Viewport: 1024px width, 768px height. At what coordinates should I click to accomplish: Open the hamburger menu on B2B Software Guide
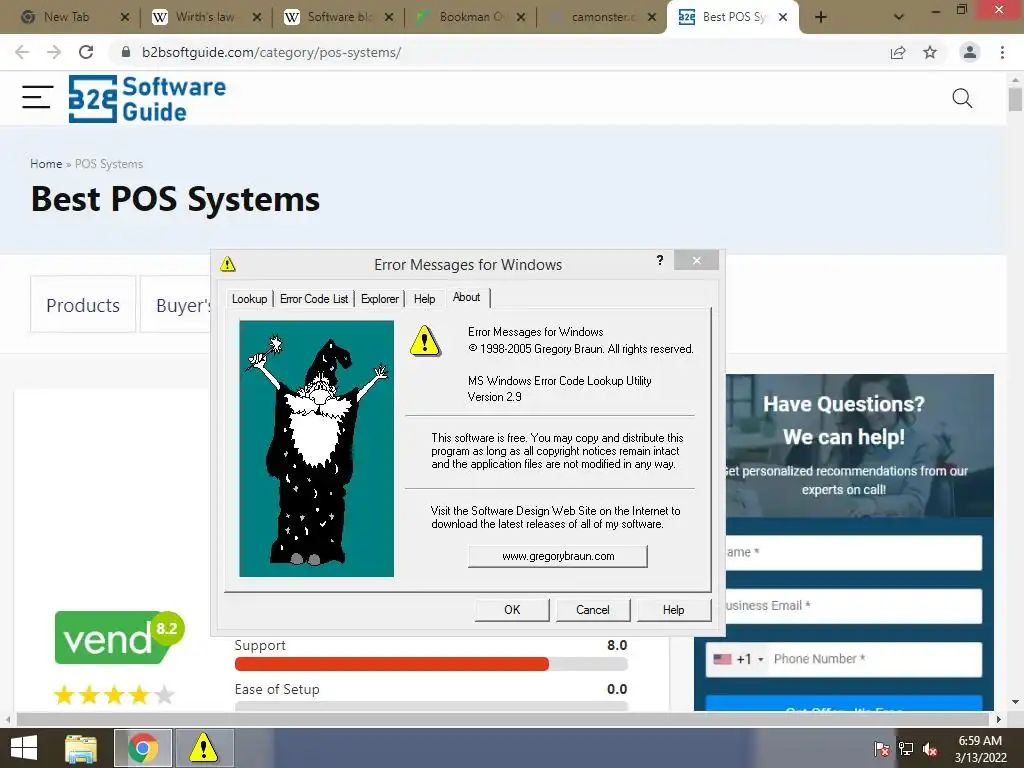click(37, 98)
